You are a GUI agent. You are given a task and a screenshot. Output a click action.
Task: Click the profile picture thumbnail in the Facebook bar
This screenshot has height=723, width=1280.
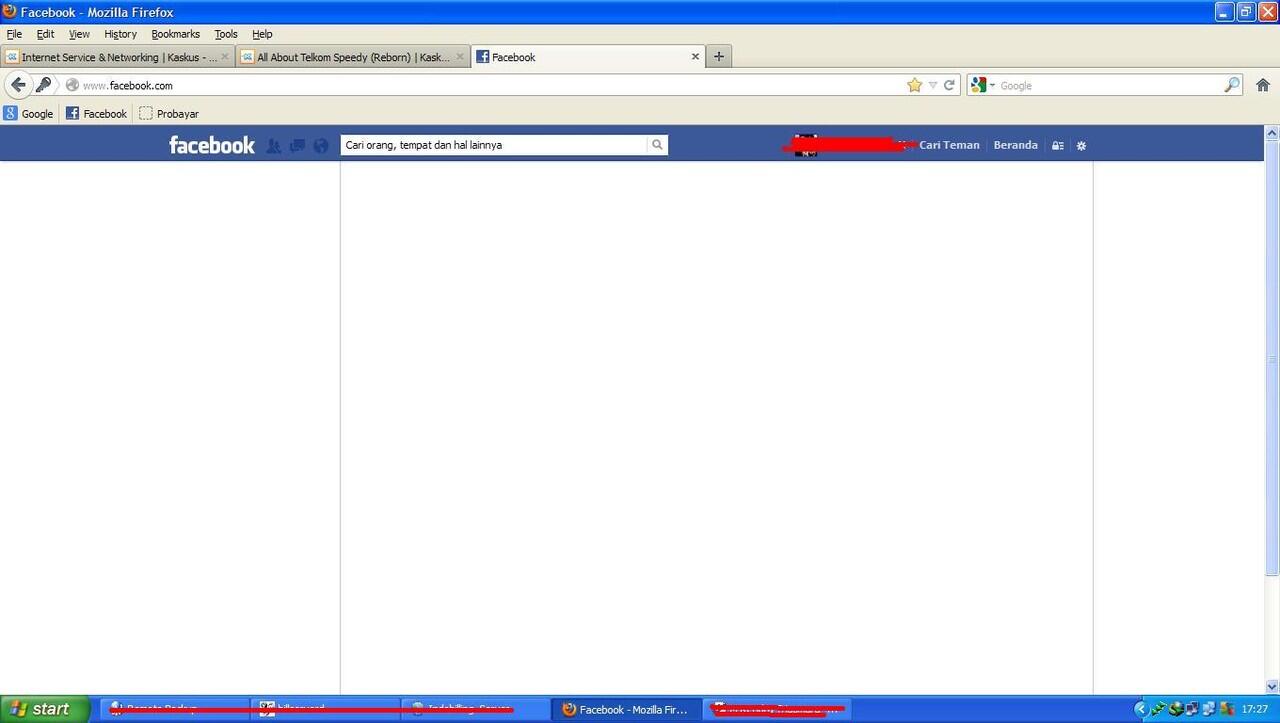(x=806, y=145)
